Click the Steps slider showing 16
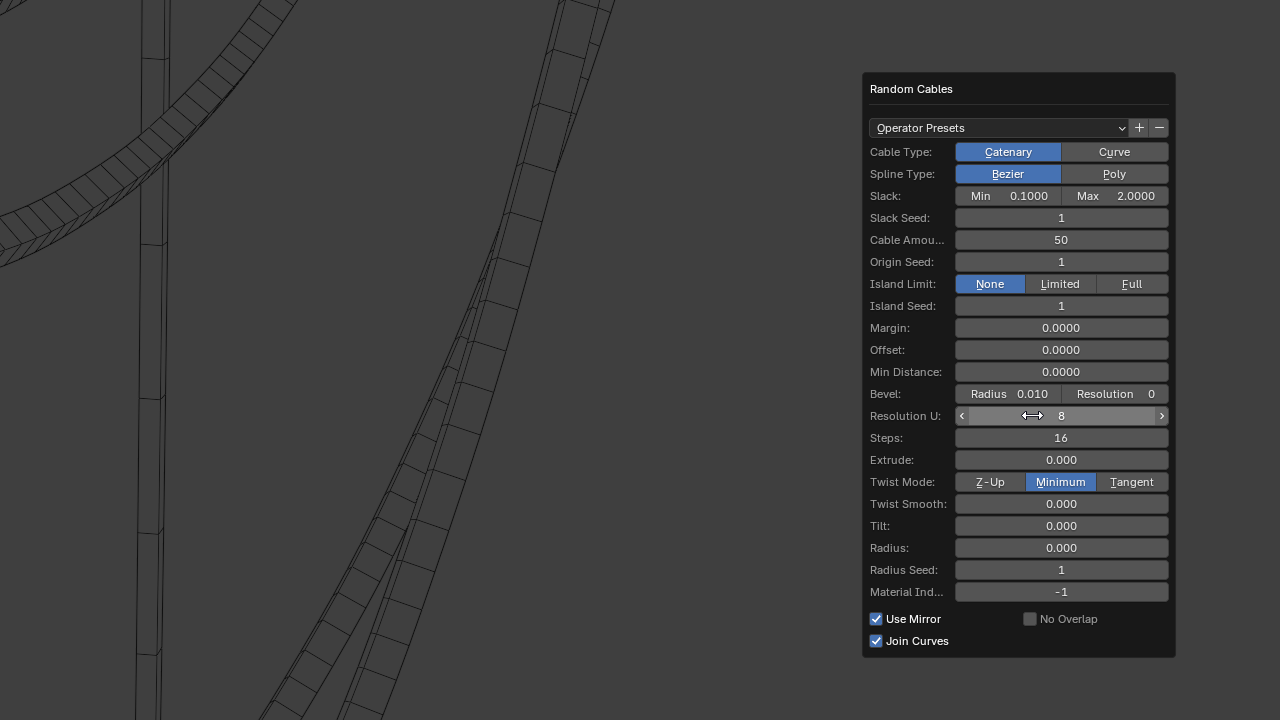This screenshot has height=720, width=1280. pos(1061,438)
